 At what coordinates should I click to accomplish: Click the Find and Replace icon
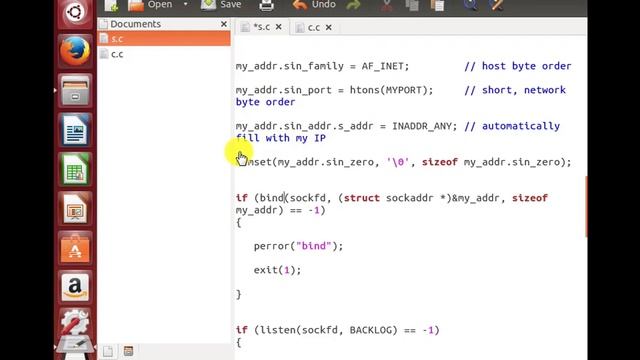pos(496,5)
